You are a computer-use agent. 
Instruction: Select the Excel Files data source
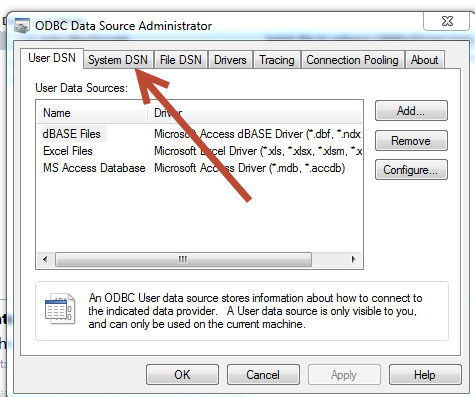[68, 151]
